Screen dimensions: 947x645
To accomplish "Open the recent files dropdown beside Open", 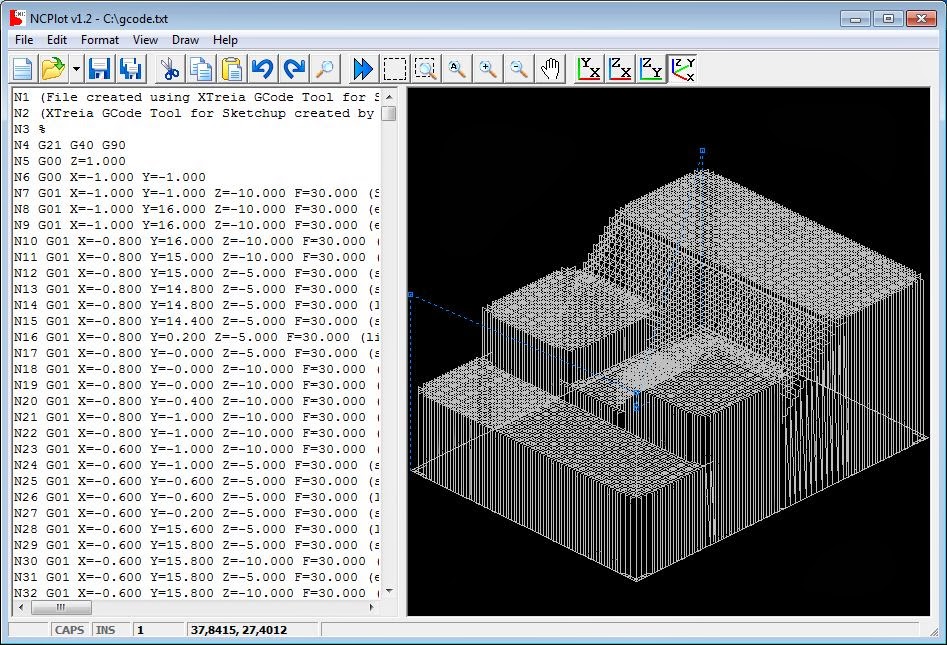I will click(x=76, y=68).
